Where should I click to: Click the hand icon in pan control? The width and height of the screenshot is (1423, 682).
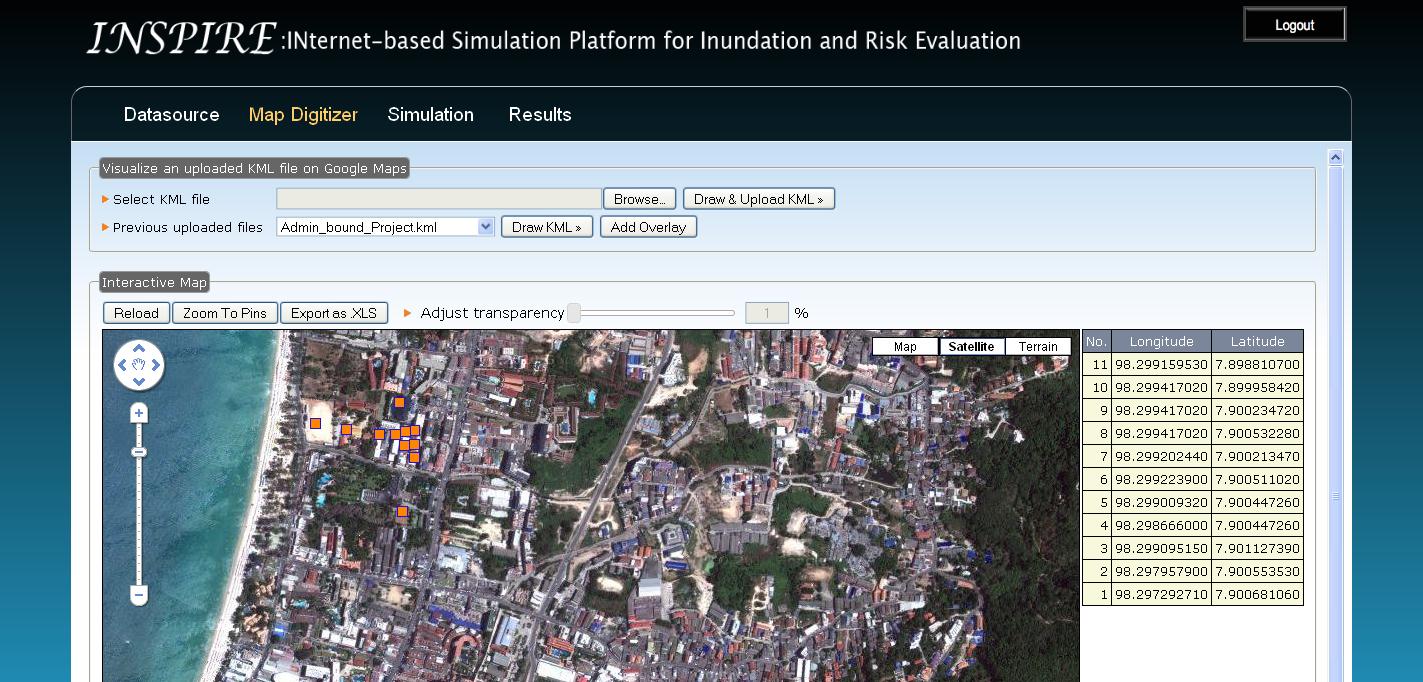tap(139, 366)
